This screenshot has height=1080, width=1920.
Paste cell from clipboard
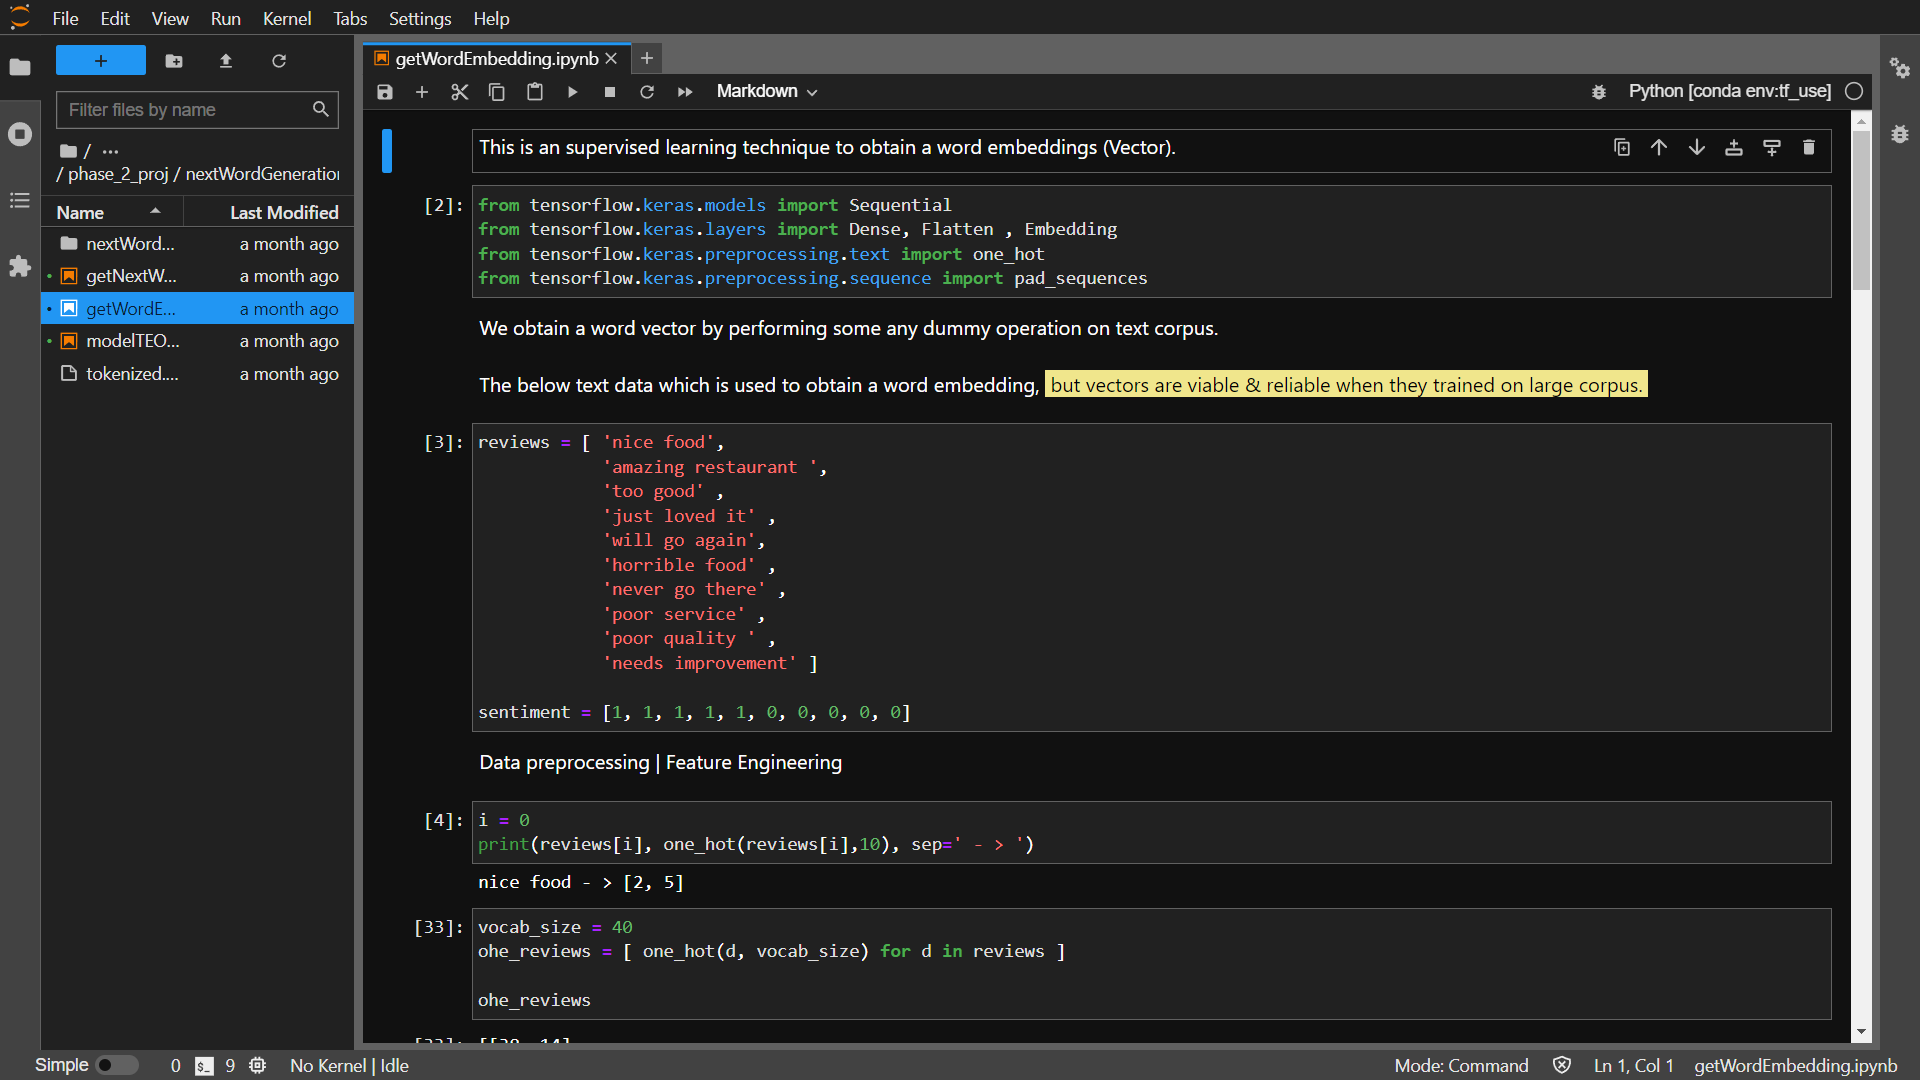(x=535, y=92)
